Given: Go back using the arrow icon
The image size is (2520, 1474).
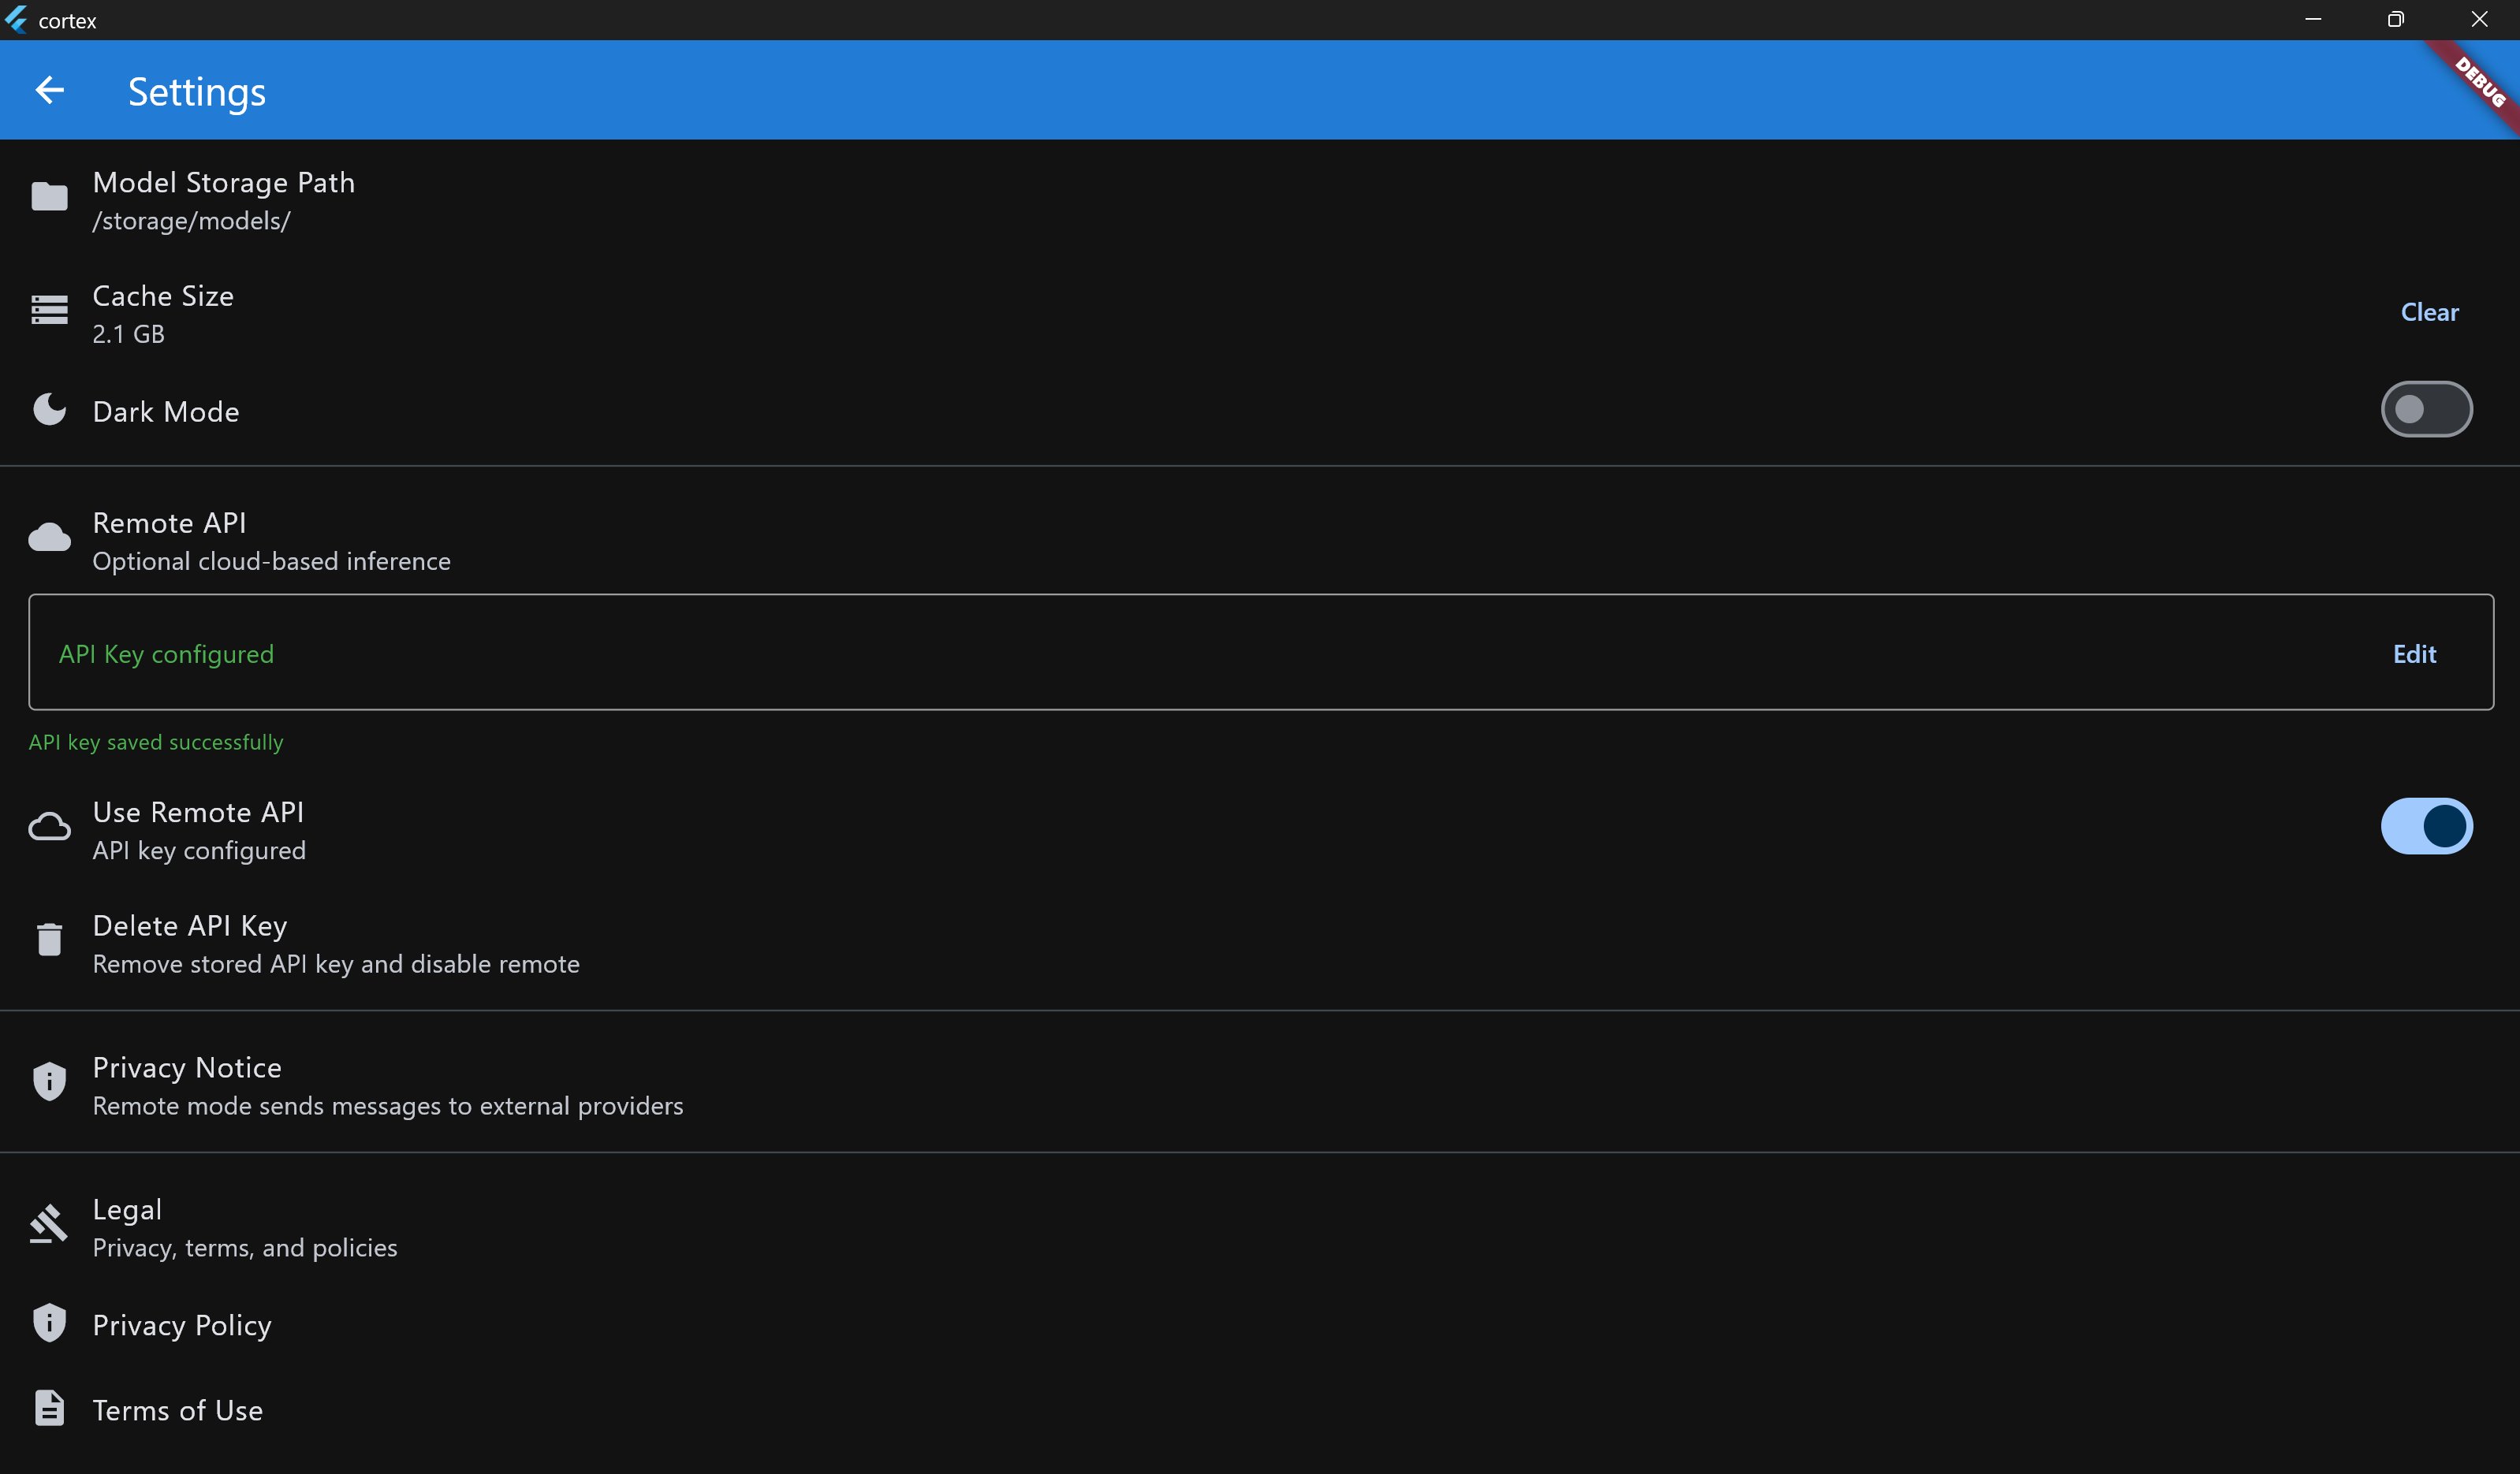Looking at the screenshot, I should tap(50, 91).
